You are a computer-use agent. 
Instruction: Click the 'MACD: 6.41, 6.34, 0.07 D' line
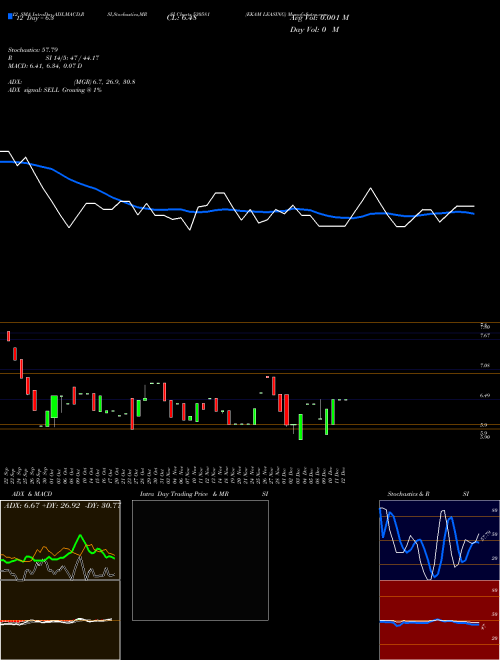tap(45, 66)
